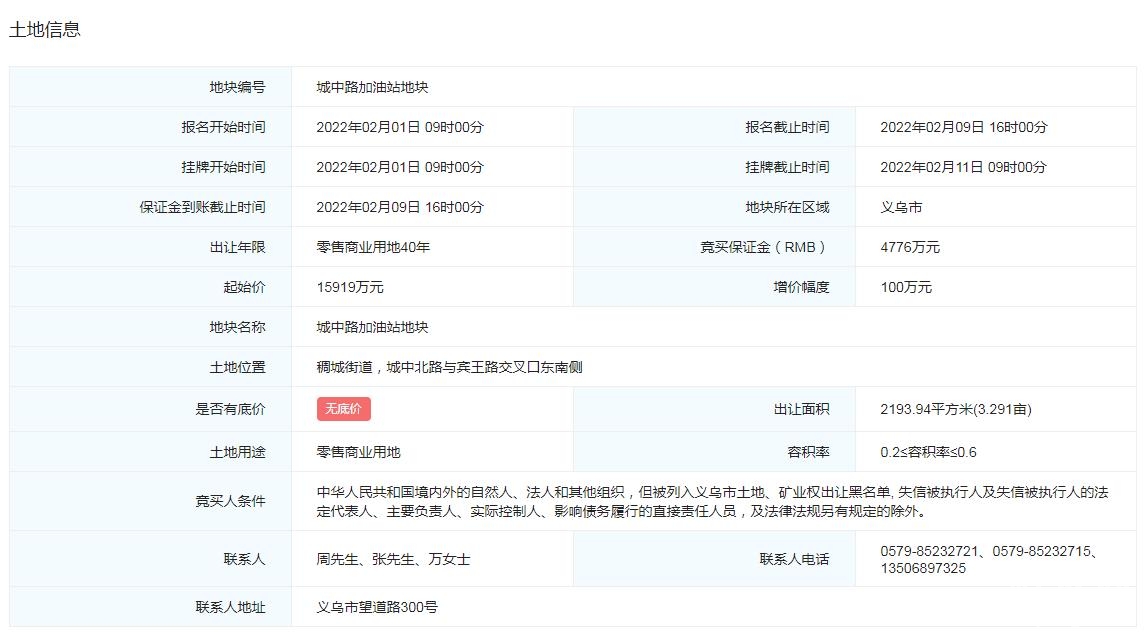Click the 无底价 red badge
This screenshot has height=634, width=1145.
click(343, 409)
